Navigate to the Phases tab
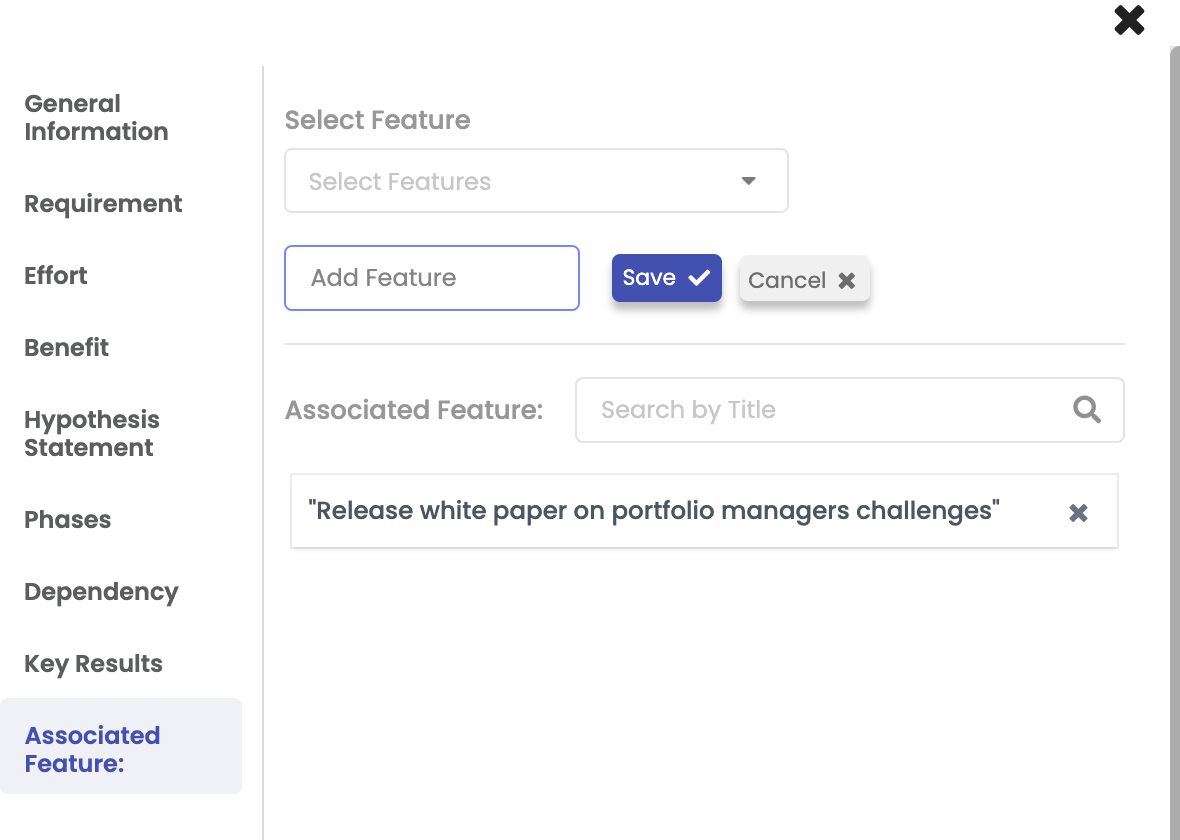 click(68, 520)
